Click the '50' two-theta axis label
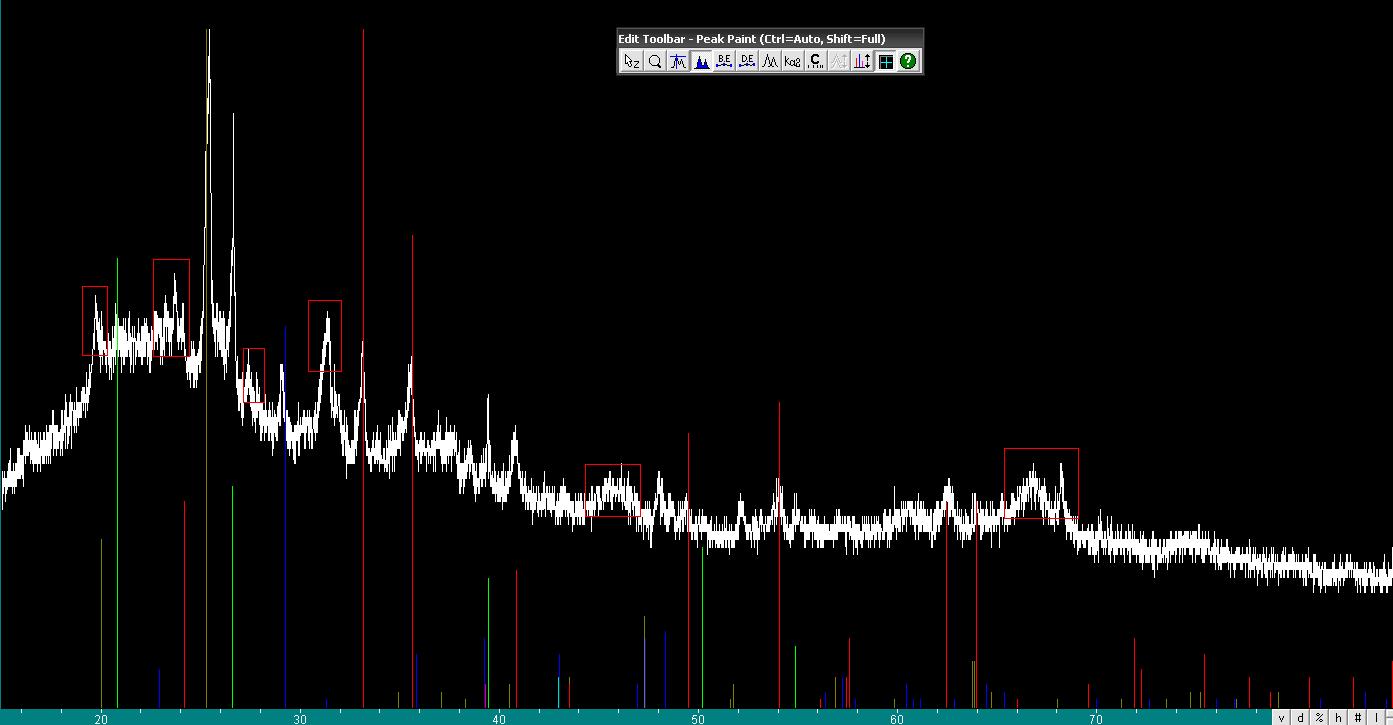The image size is (1393, 725). 698,718
